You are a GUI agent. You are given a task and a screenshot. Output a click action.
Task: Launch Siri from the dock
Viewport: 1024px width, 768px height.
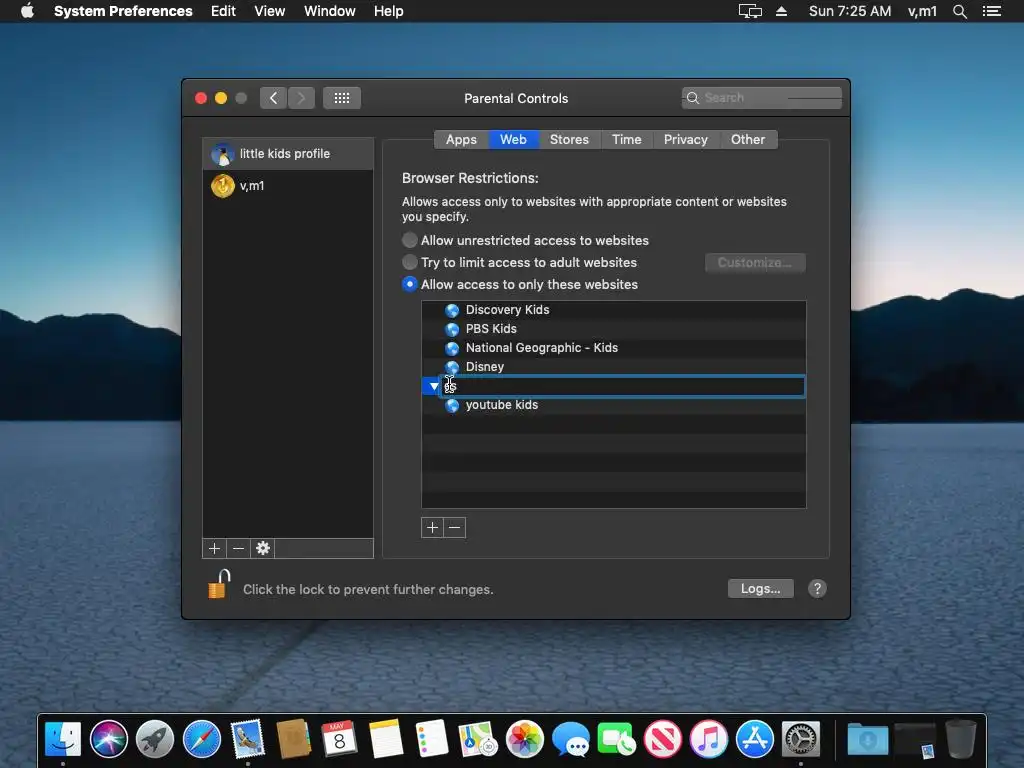coord(108,739)
